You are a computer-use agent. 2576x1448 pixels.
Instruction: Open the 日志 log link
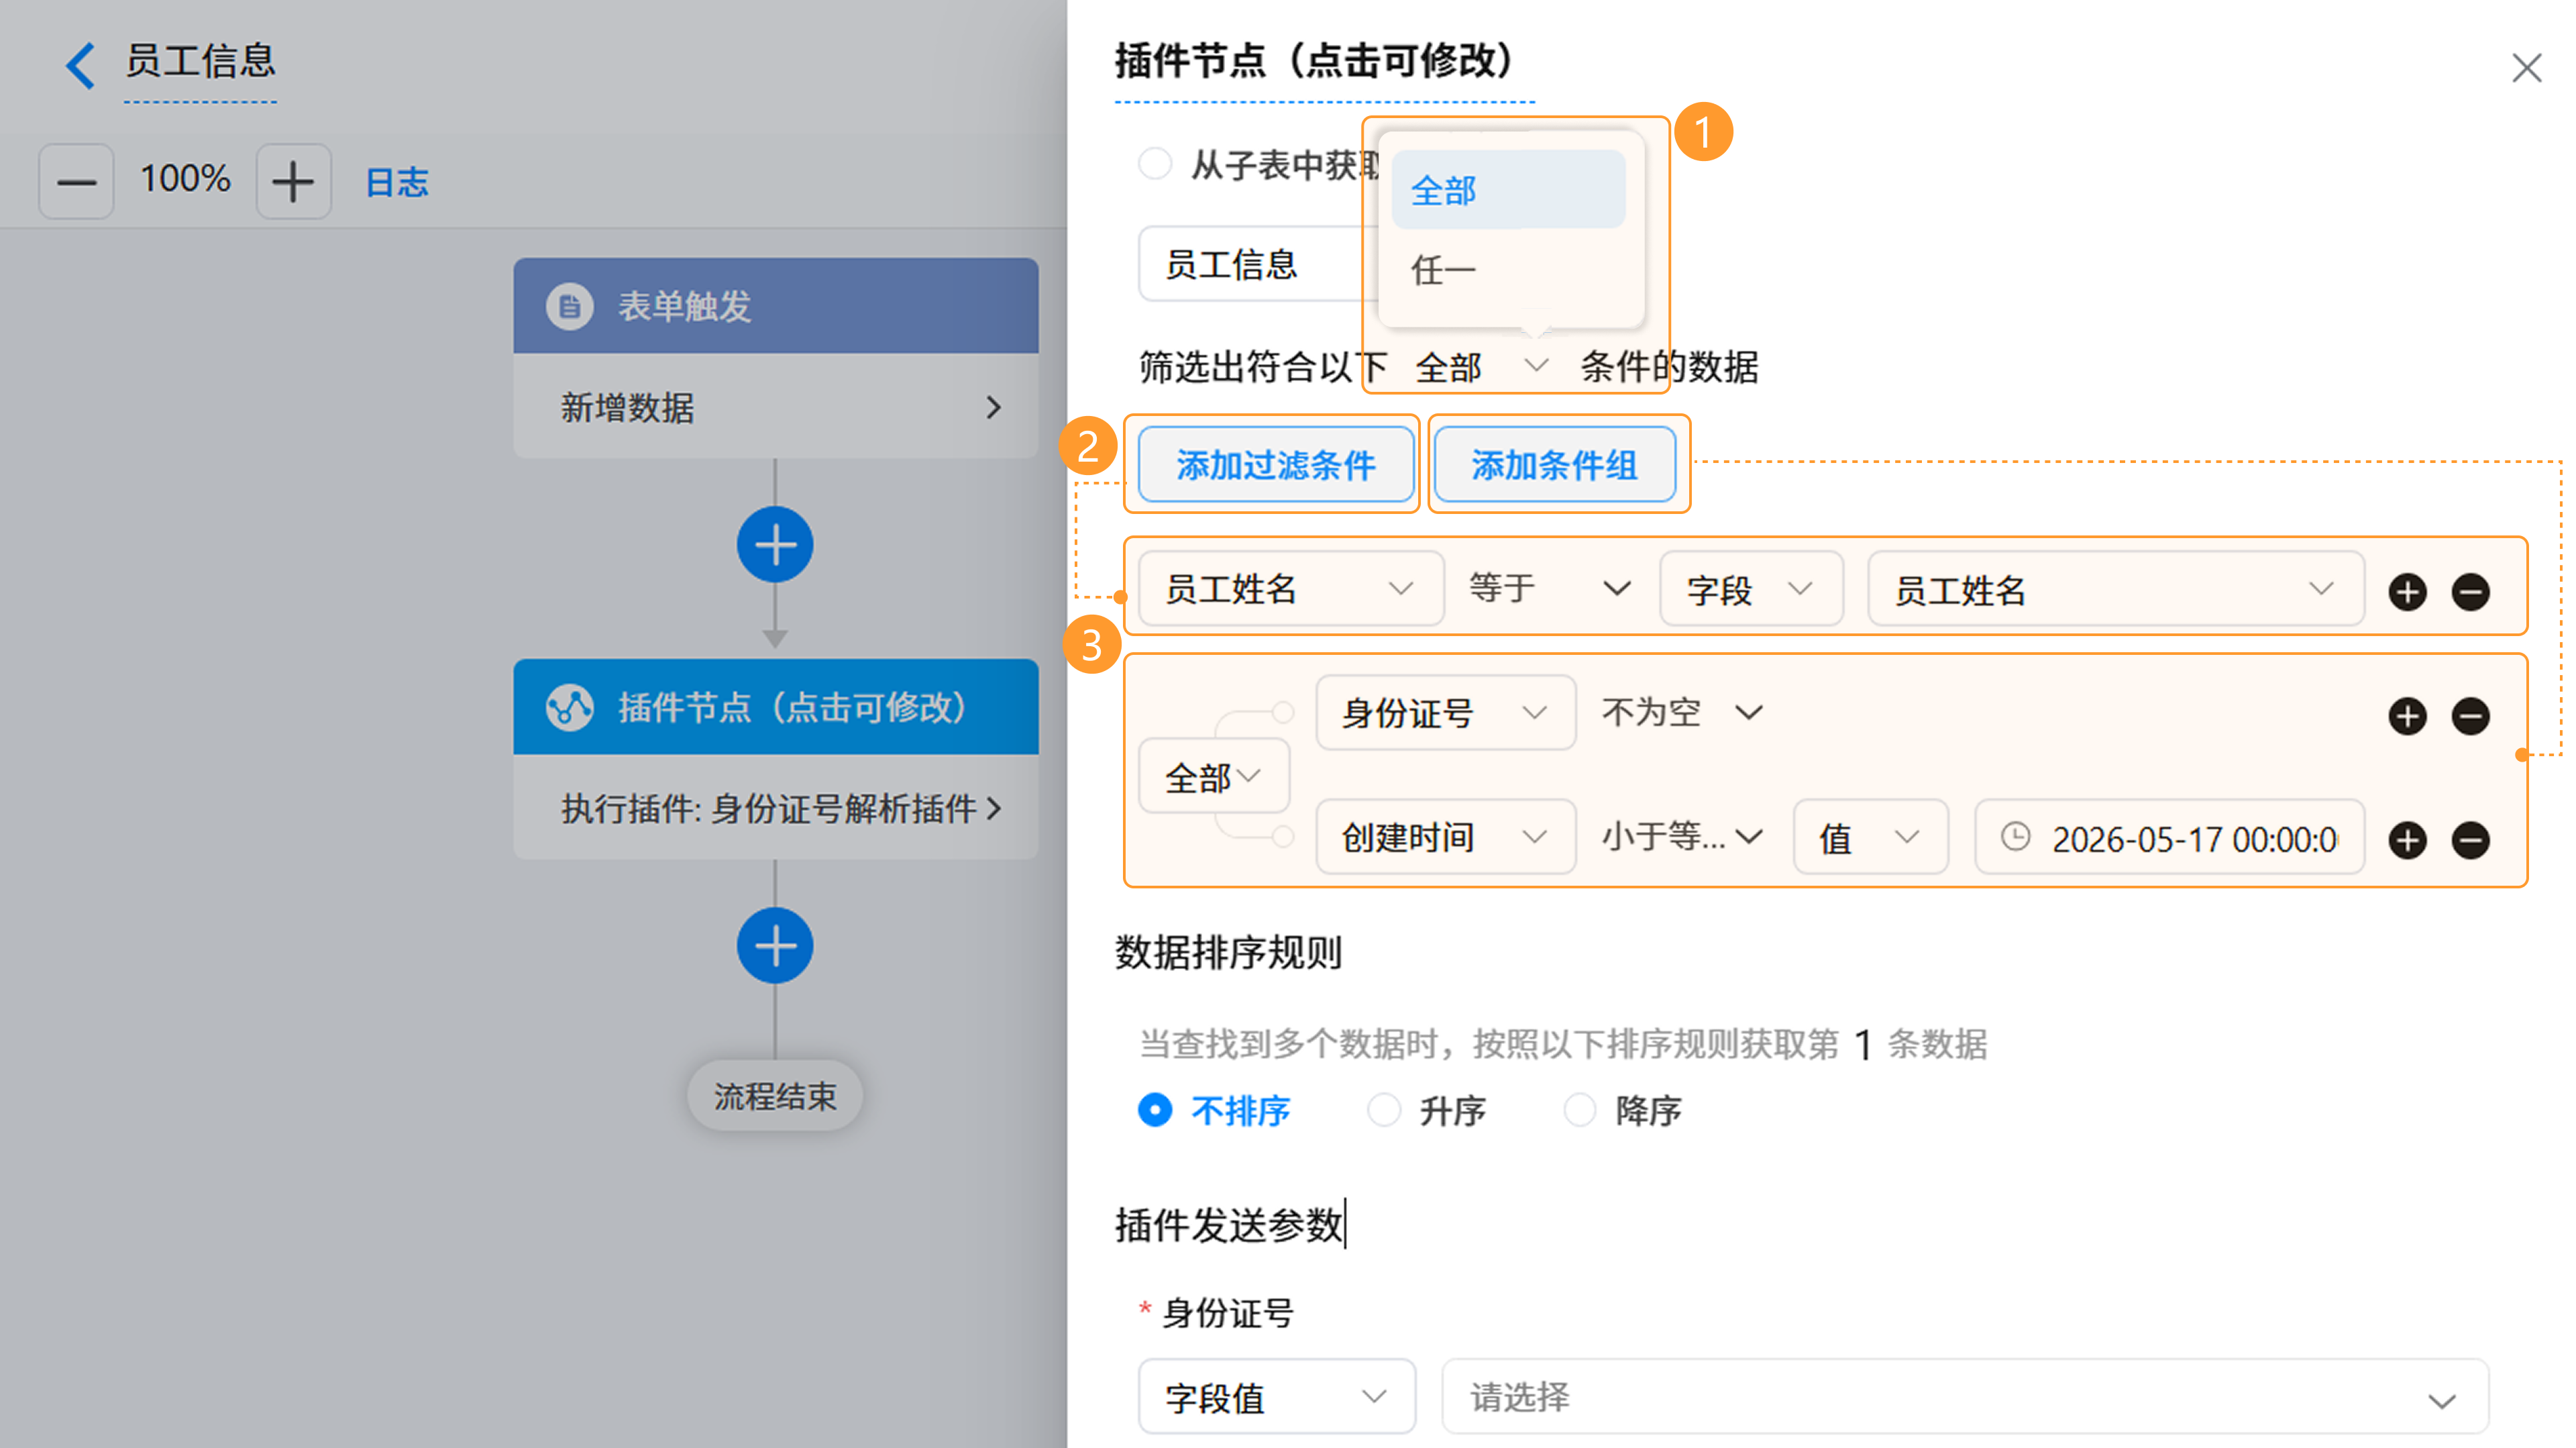397,182
